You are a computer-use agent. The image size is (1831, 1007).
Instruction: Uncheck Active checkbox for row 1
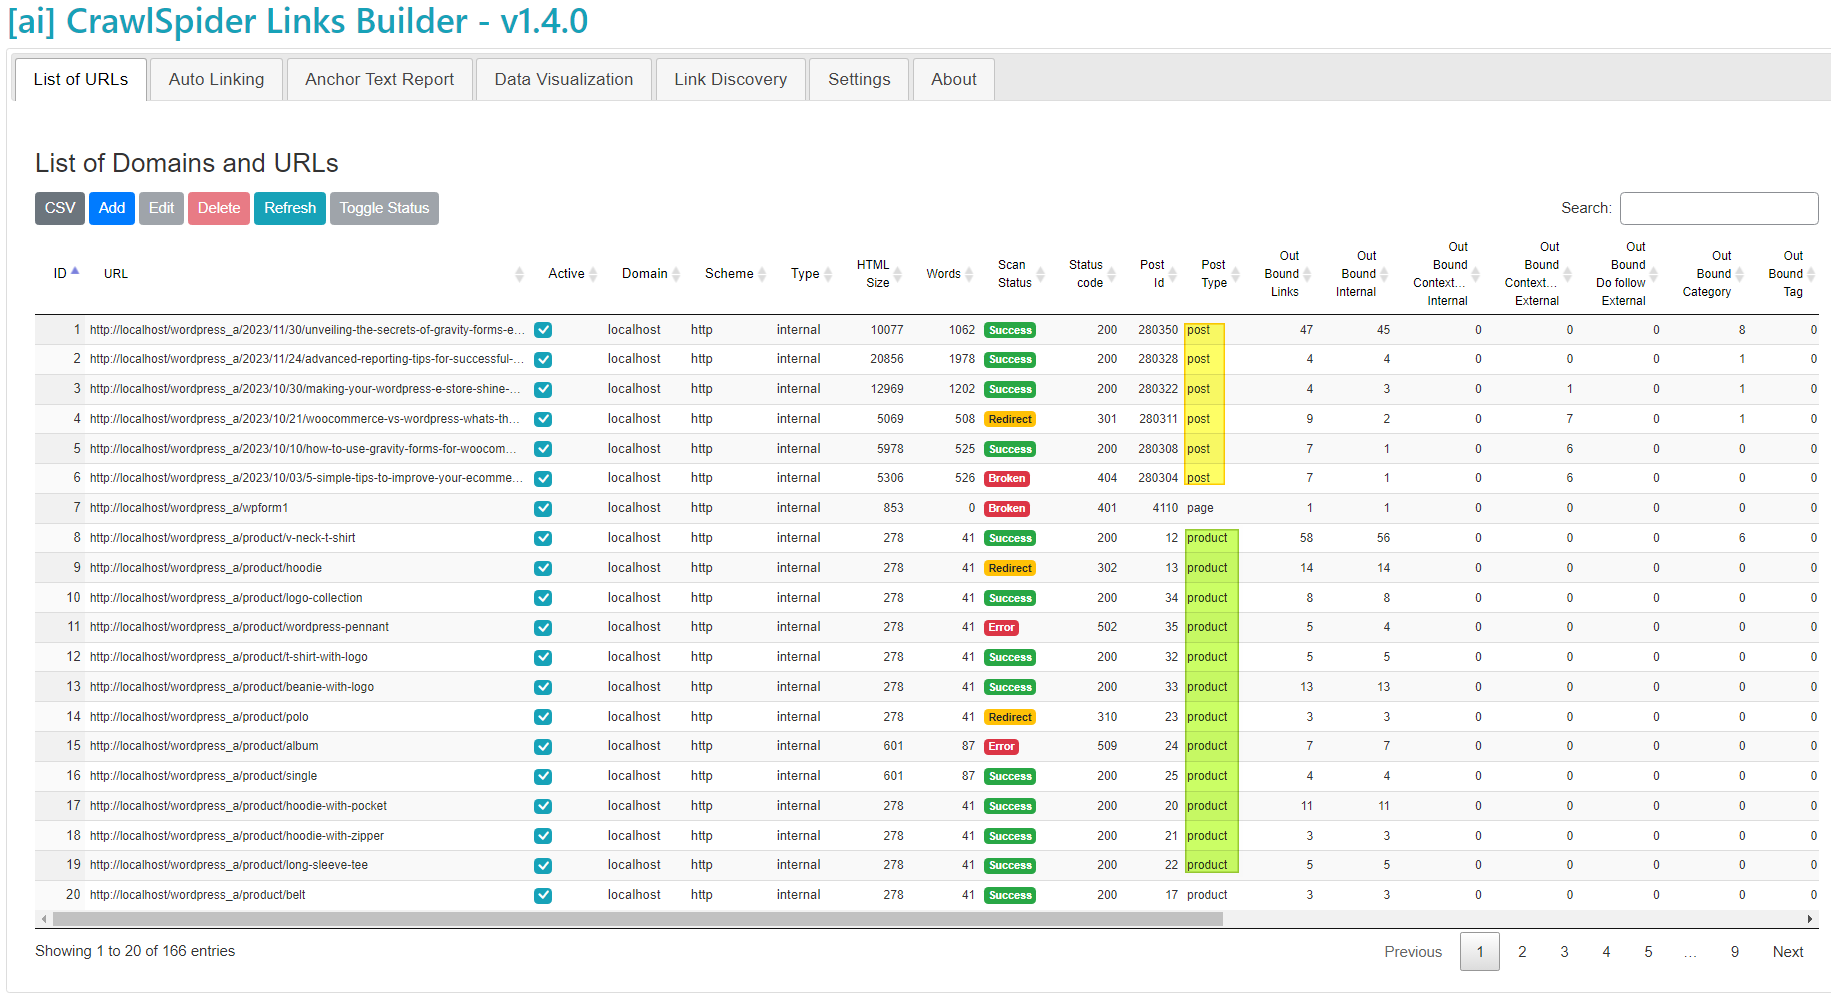click(x=543, y=330)
